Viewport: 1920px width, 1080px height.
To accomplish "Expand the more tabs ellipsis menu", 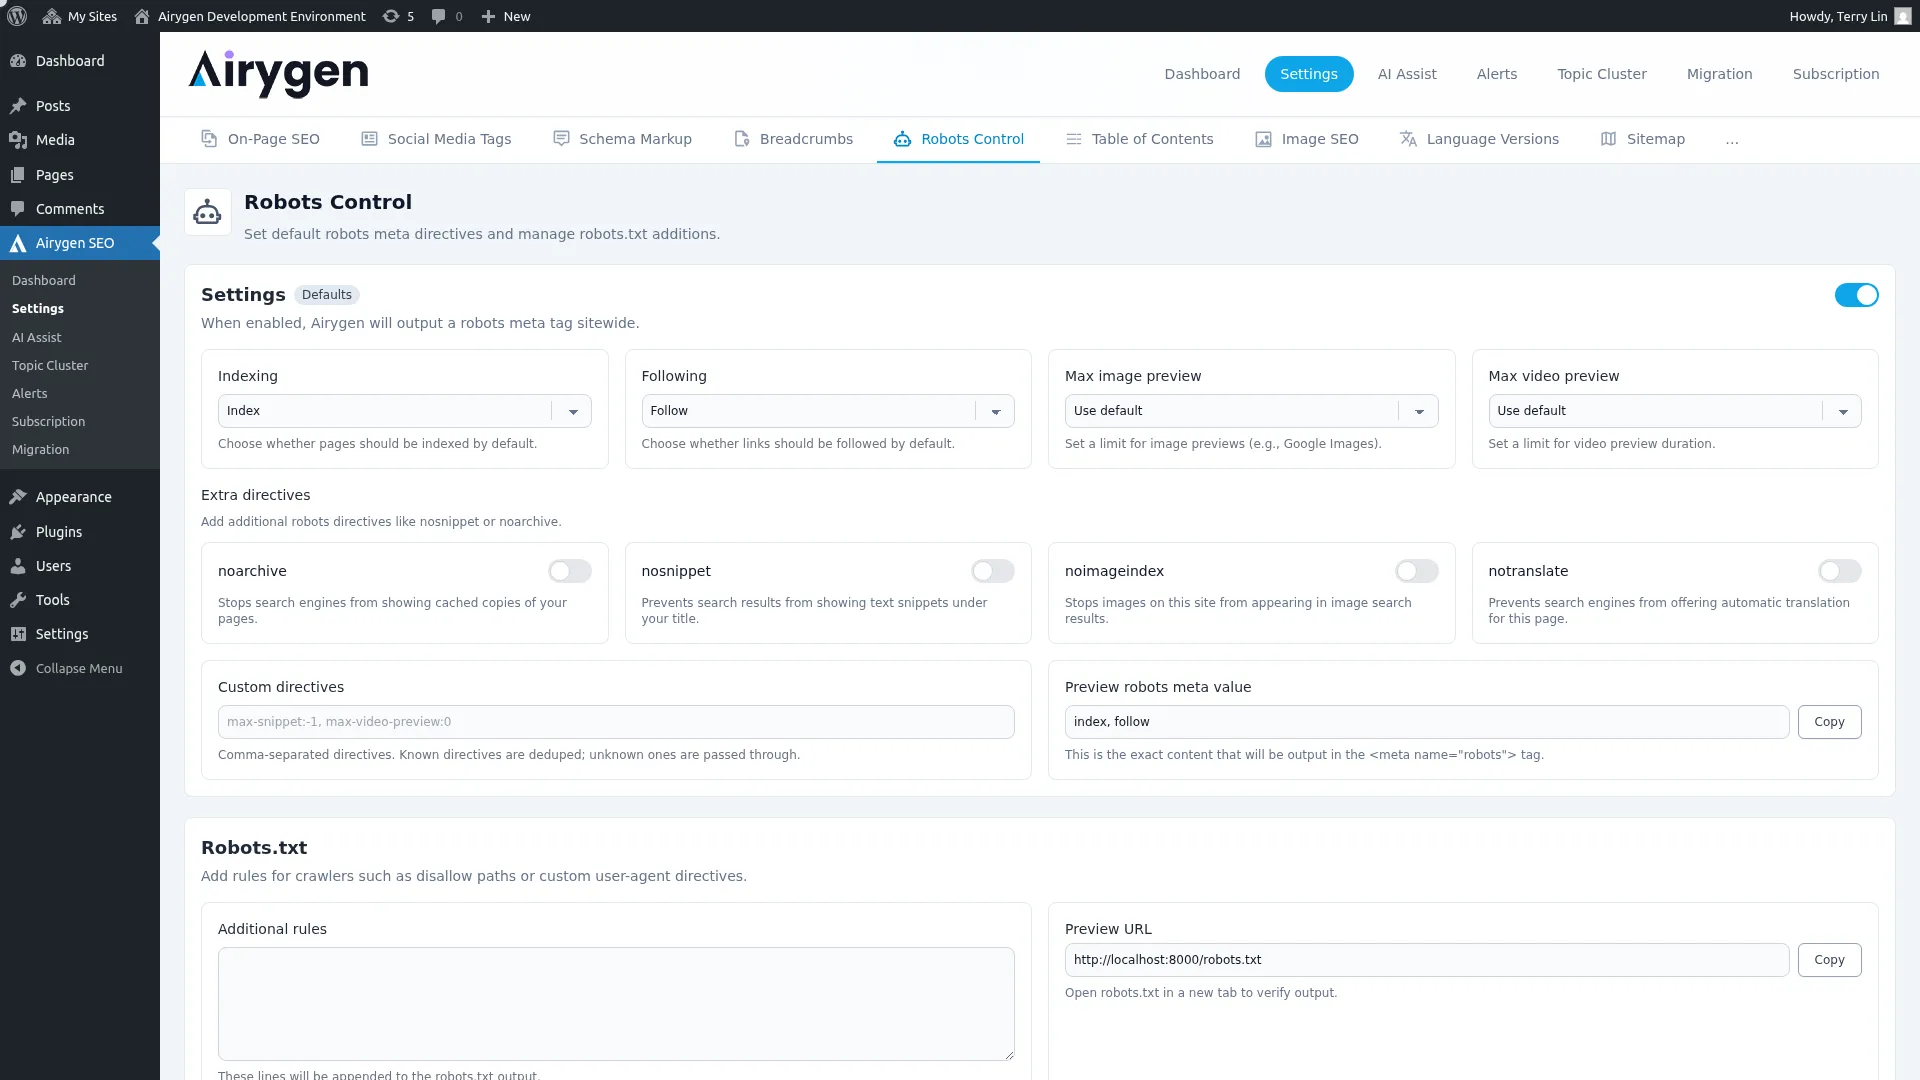I will tap(1732, 140).
